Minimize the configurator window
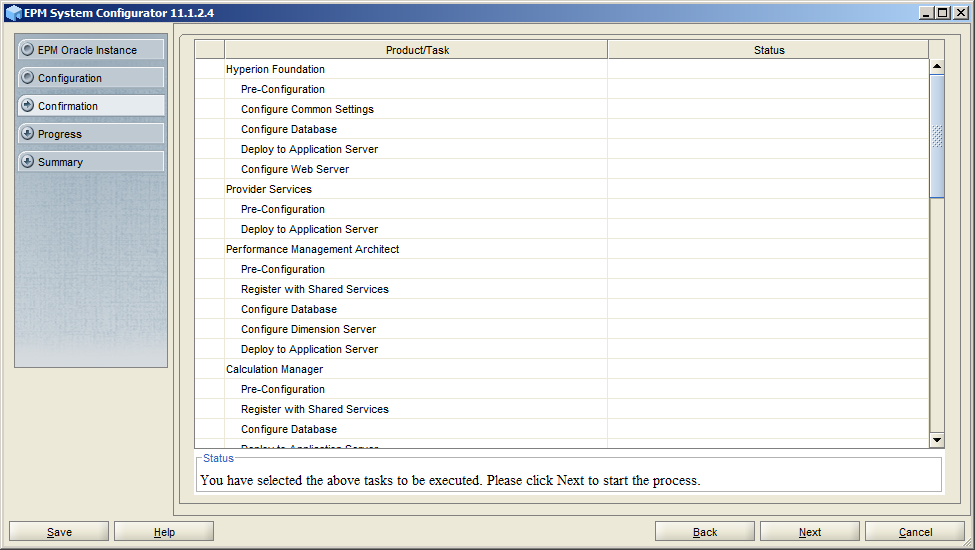 [x=926, y=13]
